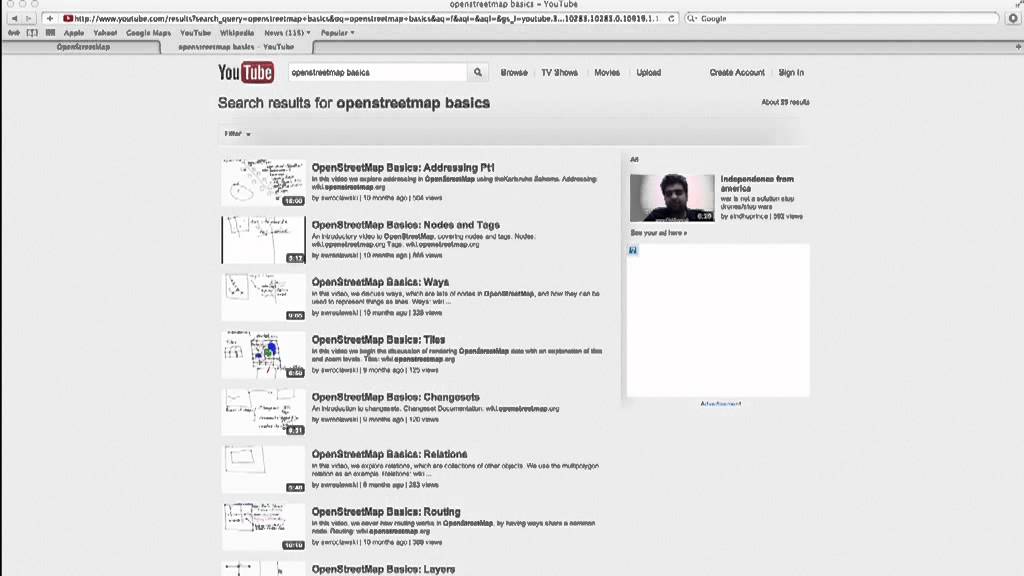The image size is (1024, 576).
Task: Open the Popular bookmarks dropdown
Action: (338, 33)
